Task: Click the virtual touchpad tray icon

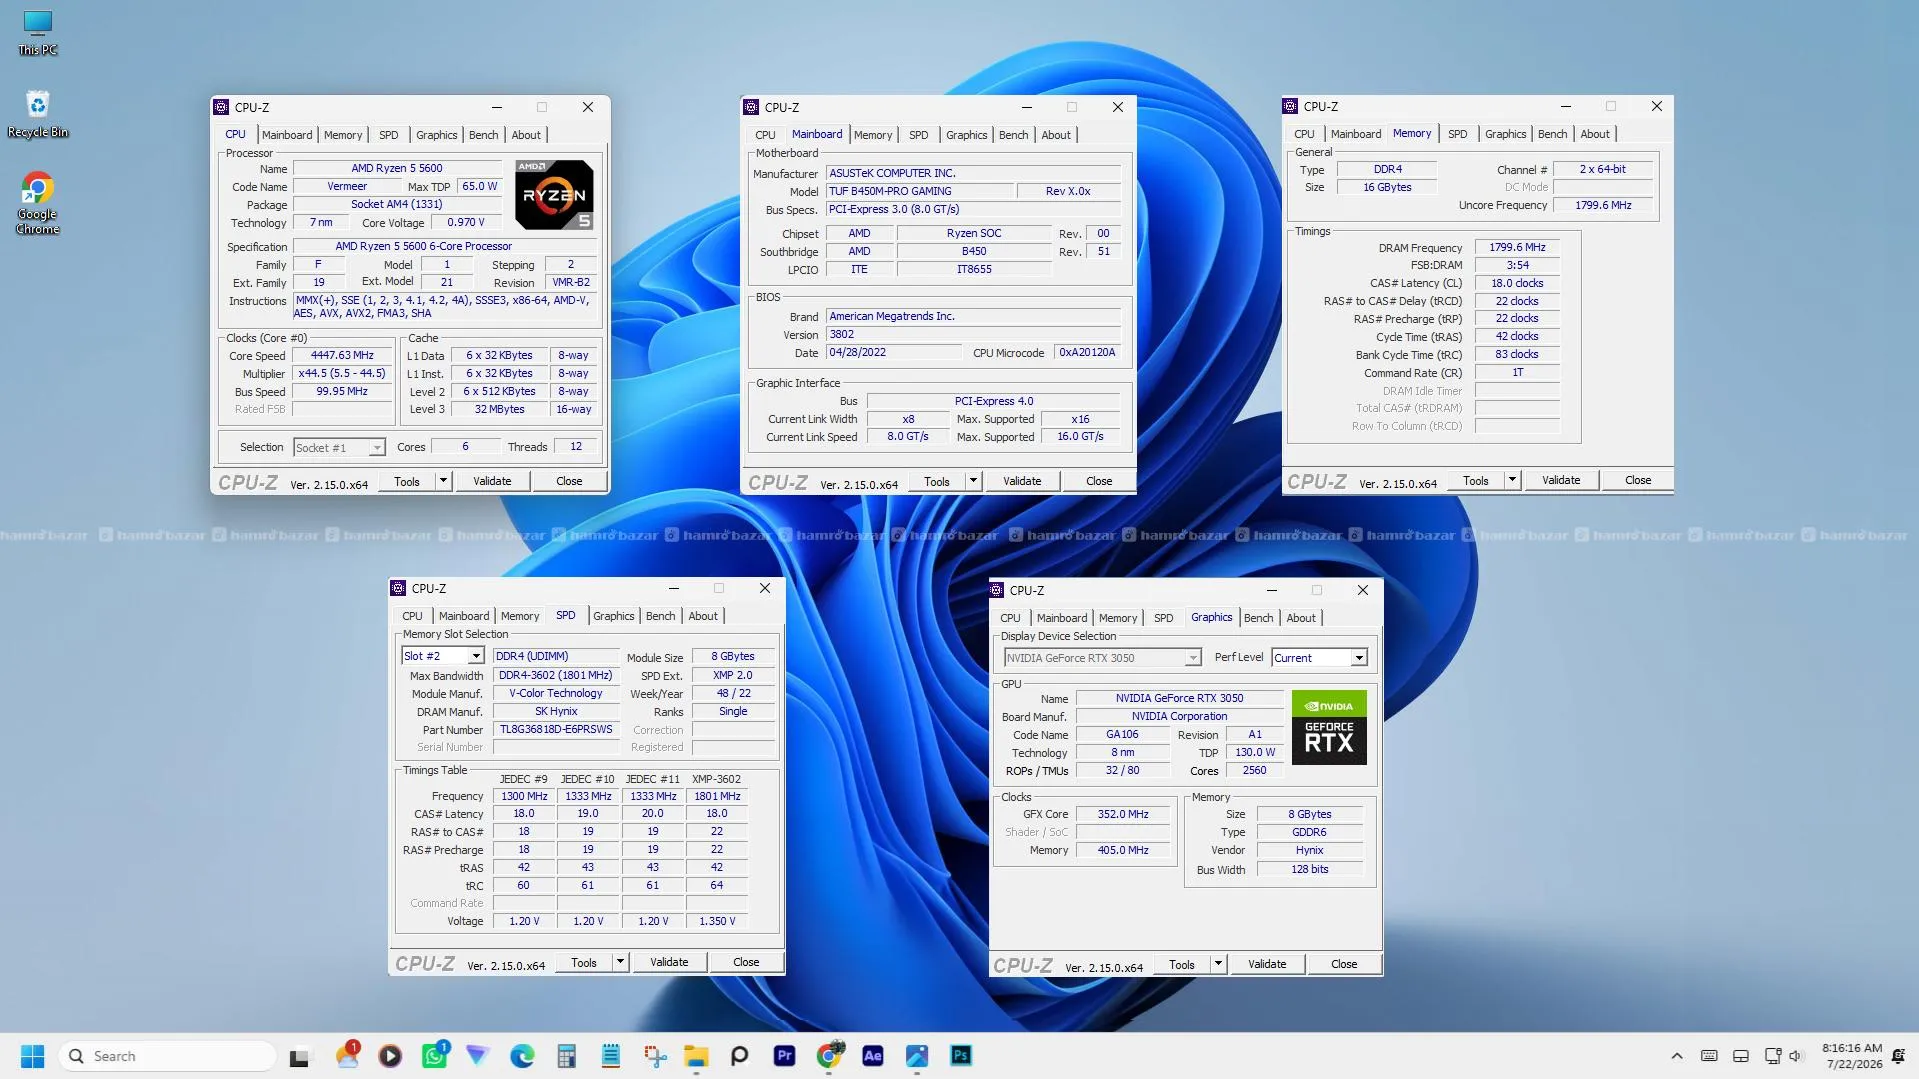Action: [1741, 1056]
